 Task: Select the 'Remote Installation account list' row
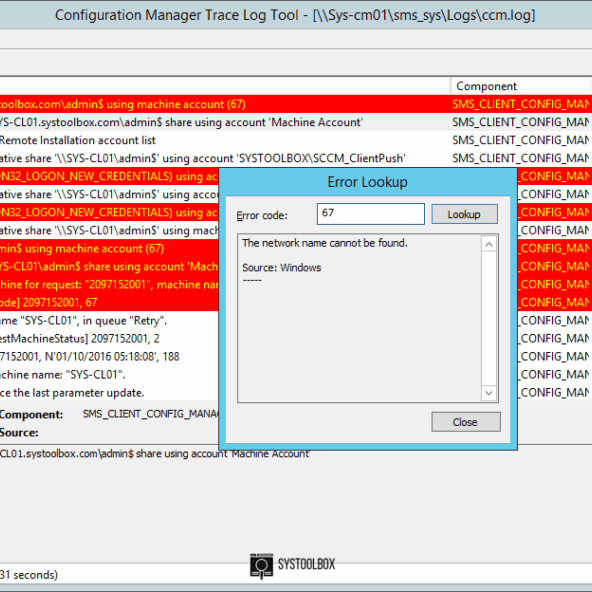click(x=296, y=140)
